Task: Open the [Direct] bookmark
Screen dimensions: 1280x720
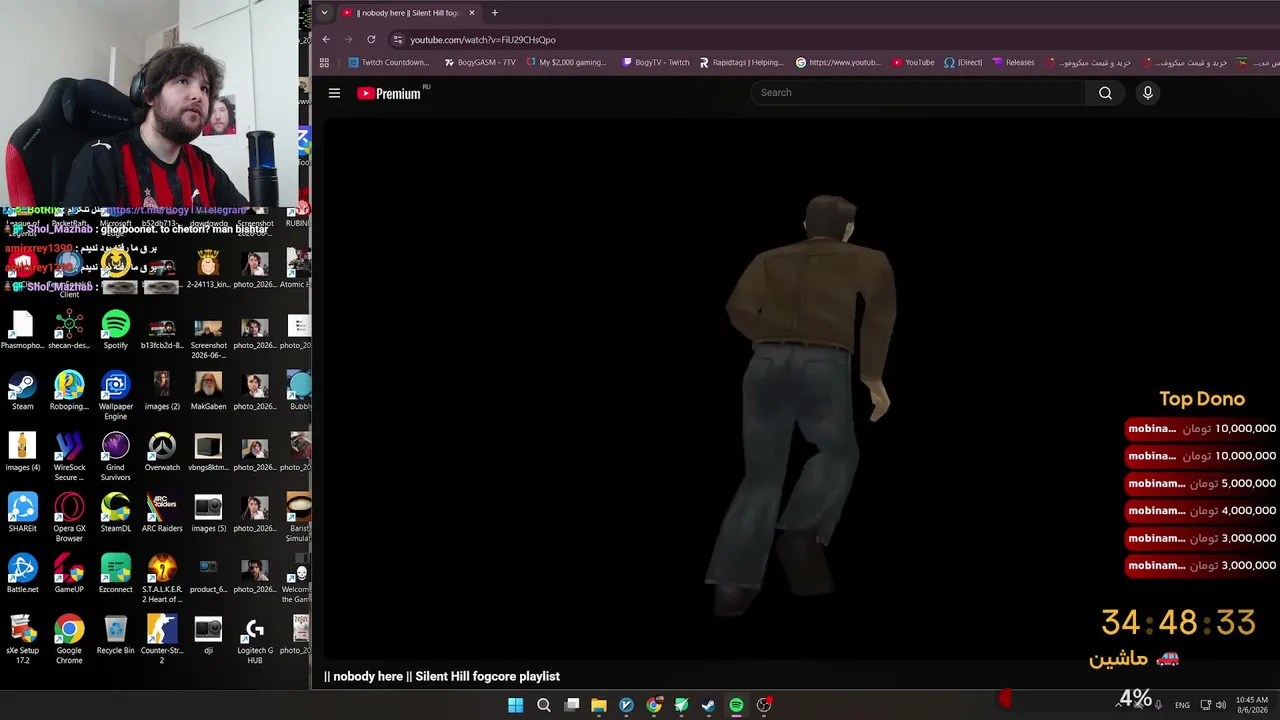Action: click(x=963, y=62)
